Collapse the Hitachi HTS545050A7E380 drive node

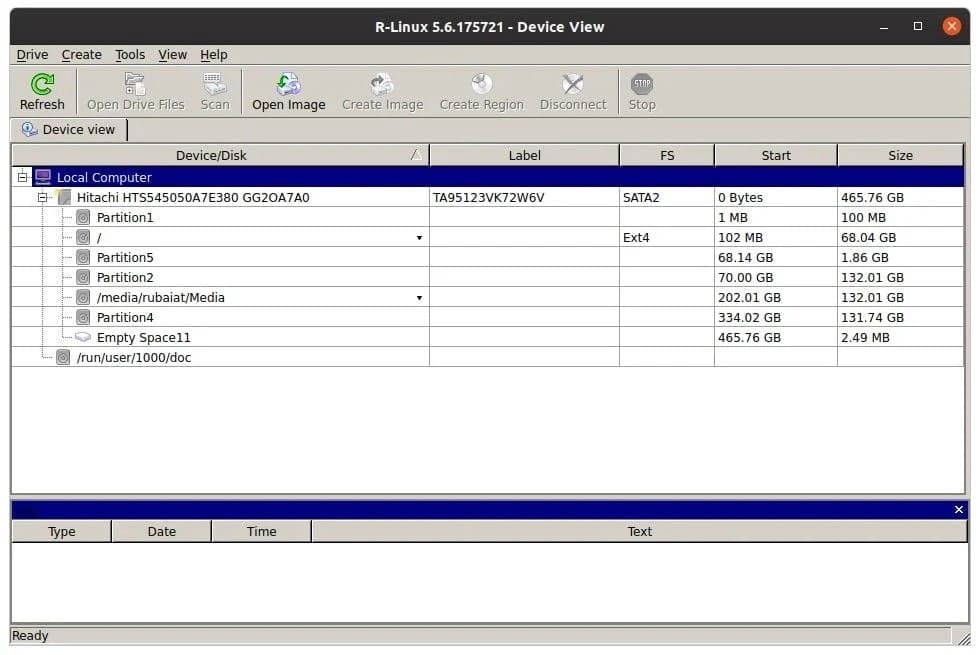(x=41, y=197)
